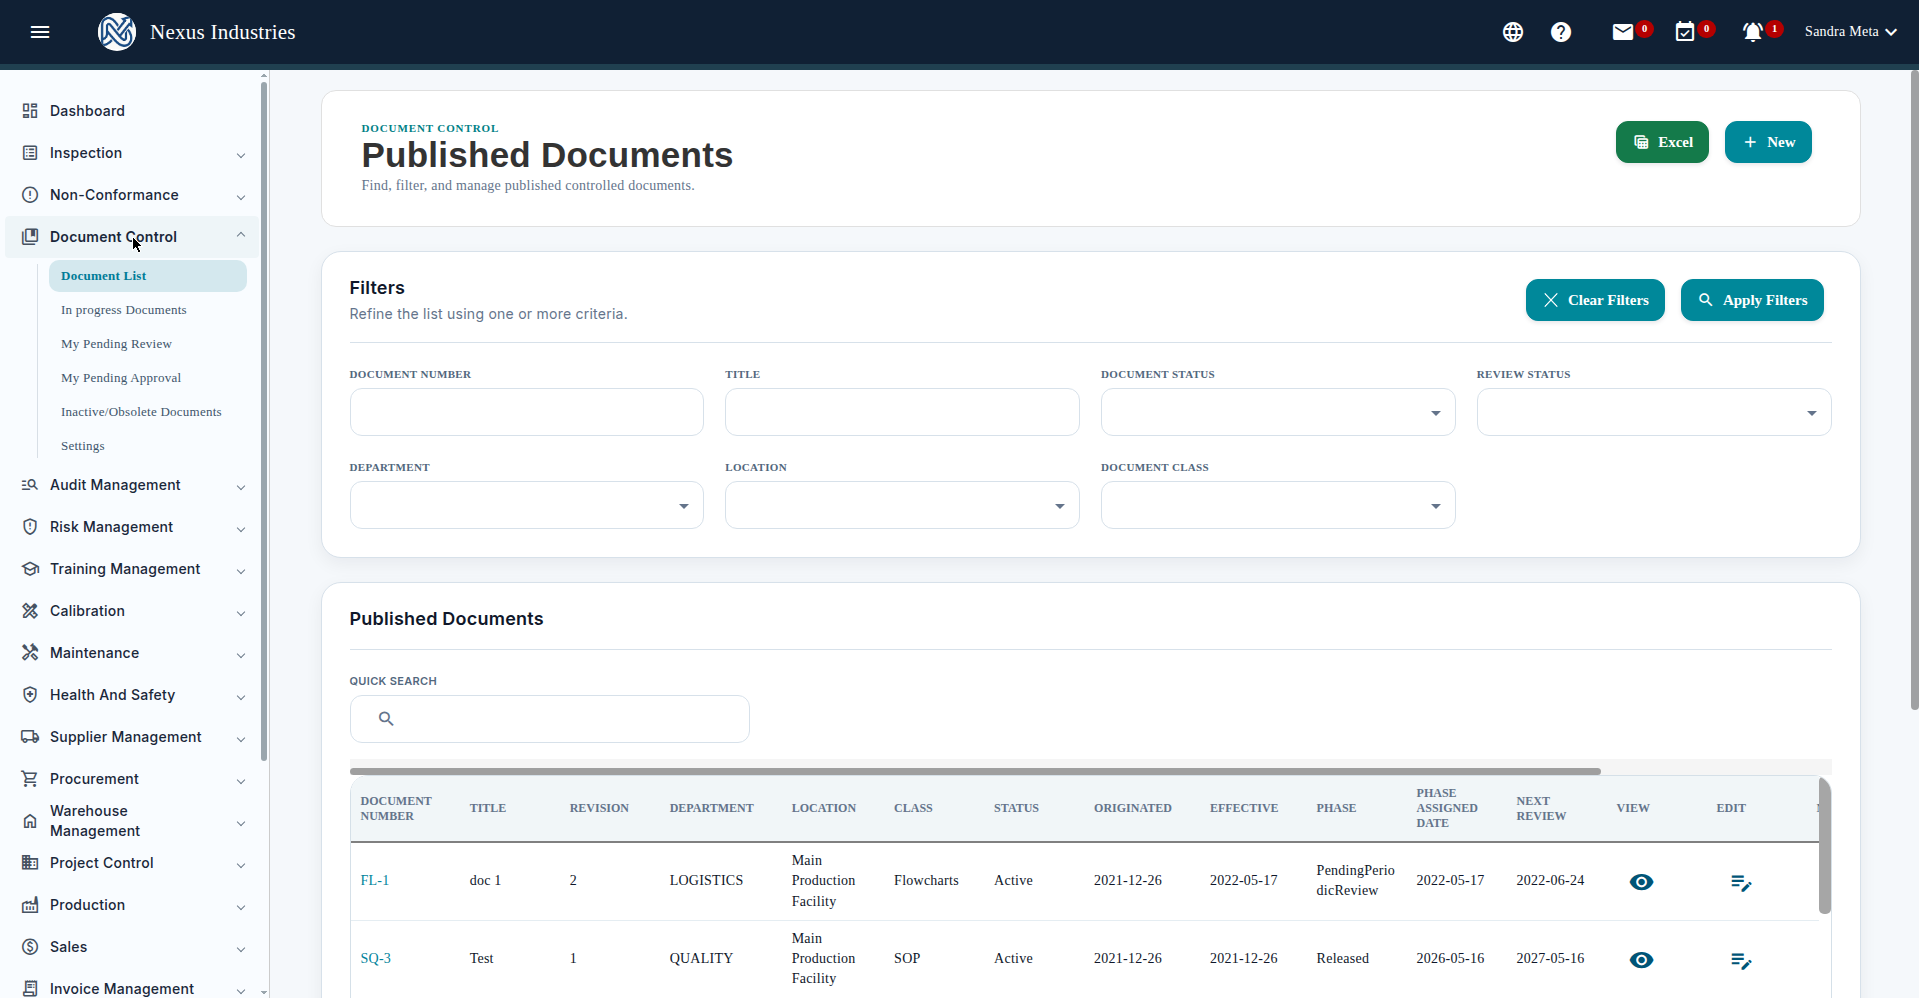Open the Review Status dropdown

pos(1654,412)
